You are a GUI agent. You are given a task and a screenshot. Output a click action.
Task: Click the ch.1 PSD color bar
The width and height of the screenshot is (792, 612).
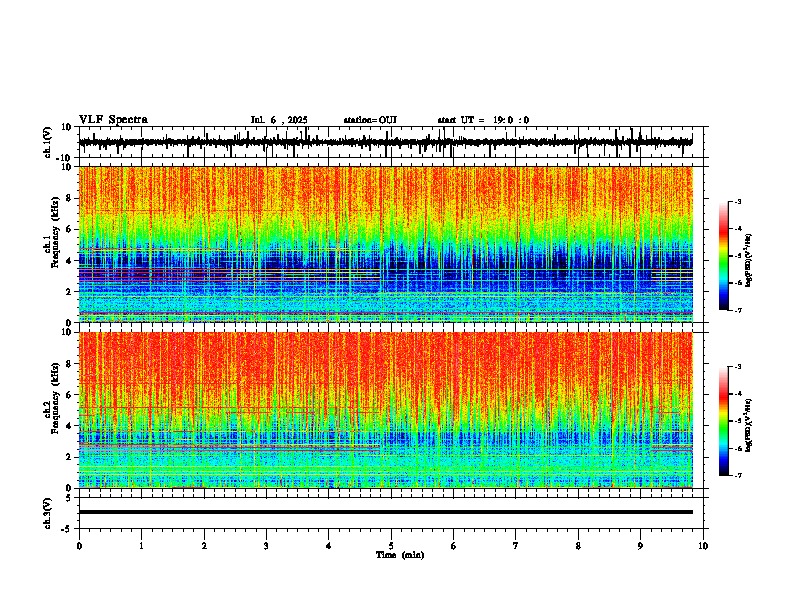[x=723, y=256]
